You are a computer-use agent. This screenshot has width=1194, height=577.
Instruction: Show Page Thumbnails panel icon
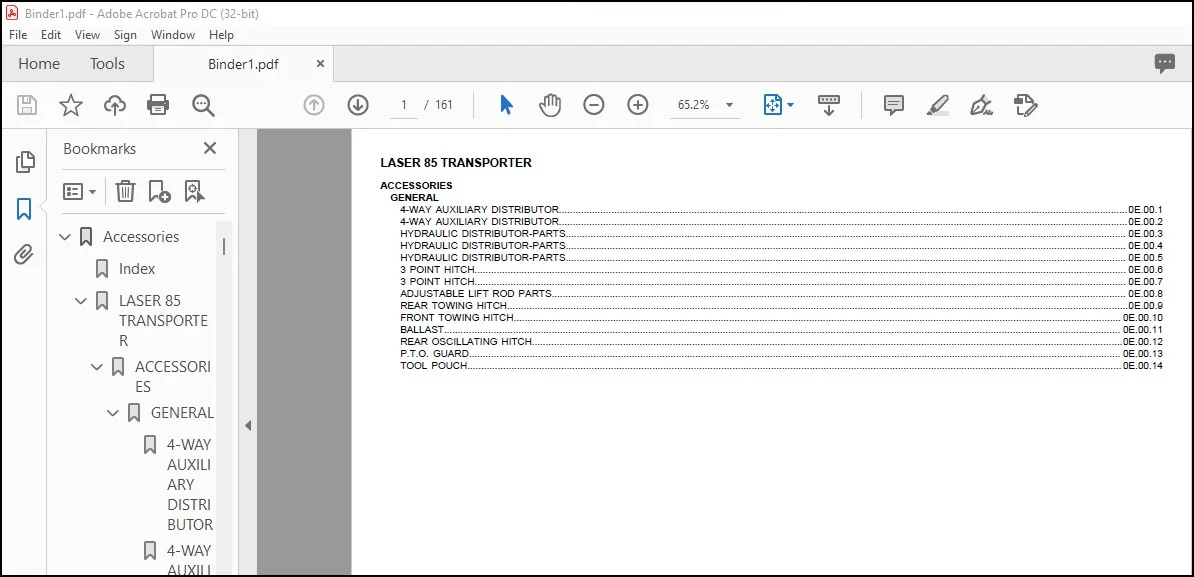24,161
